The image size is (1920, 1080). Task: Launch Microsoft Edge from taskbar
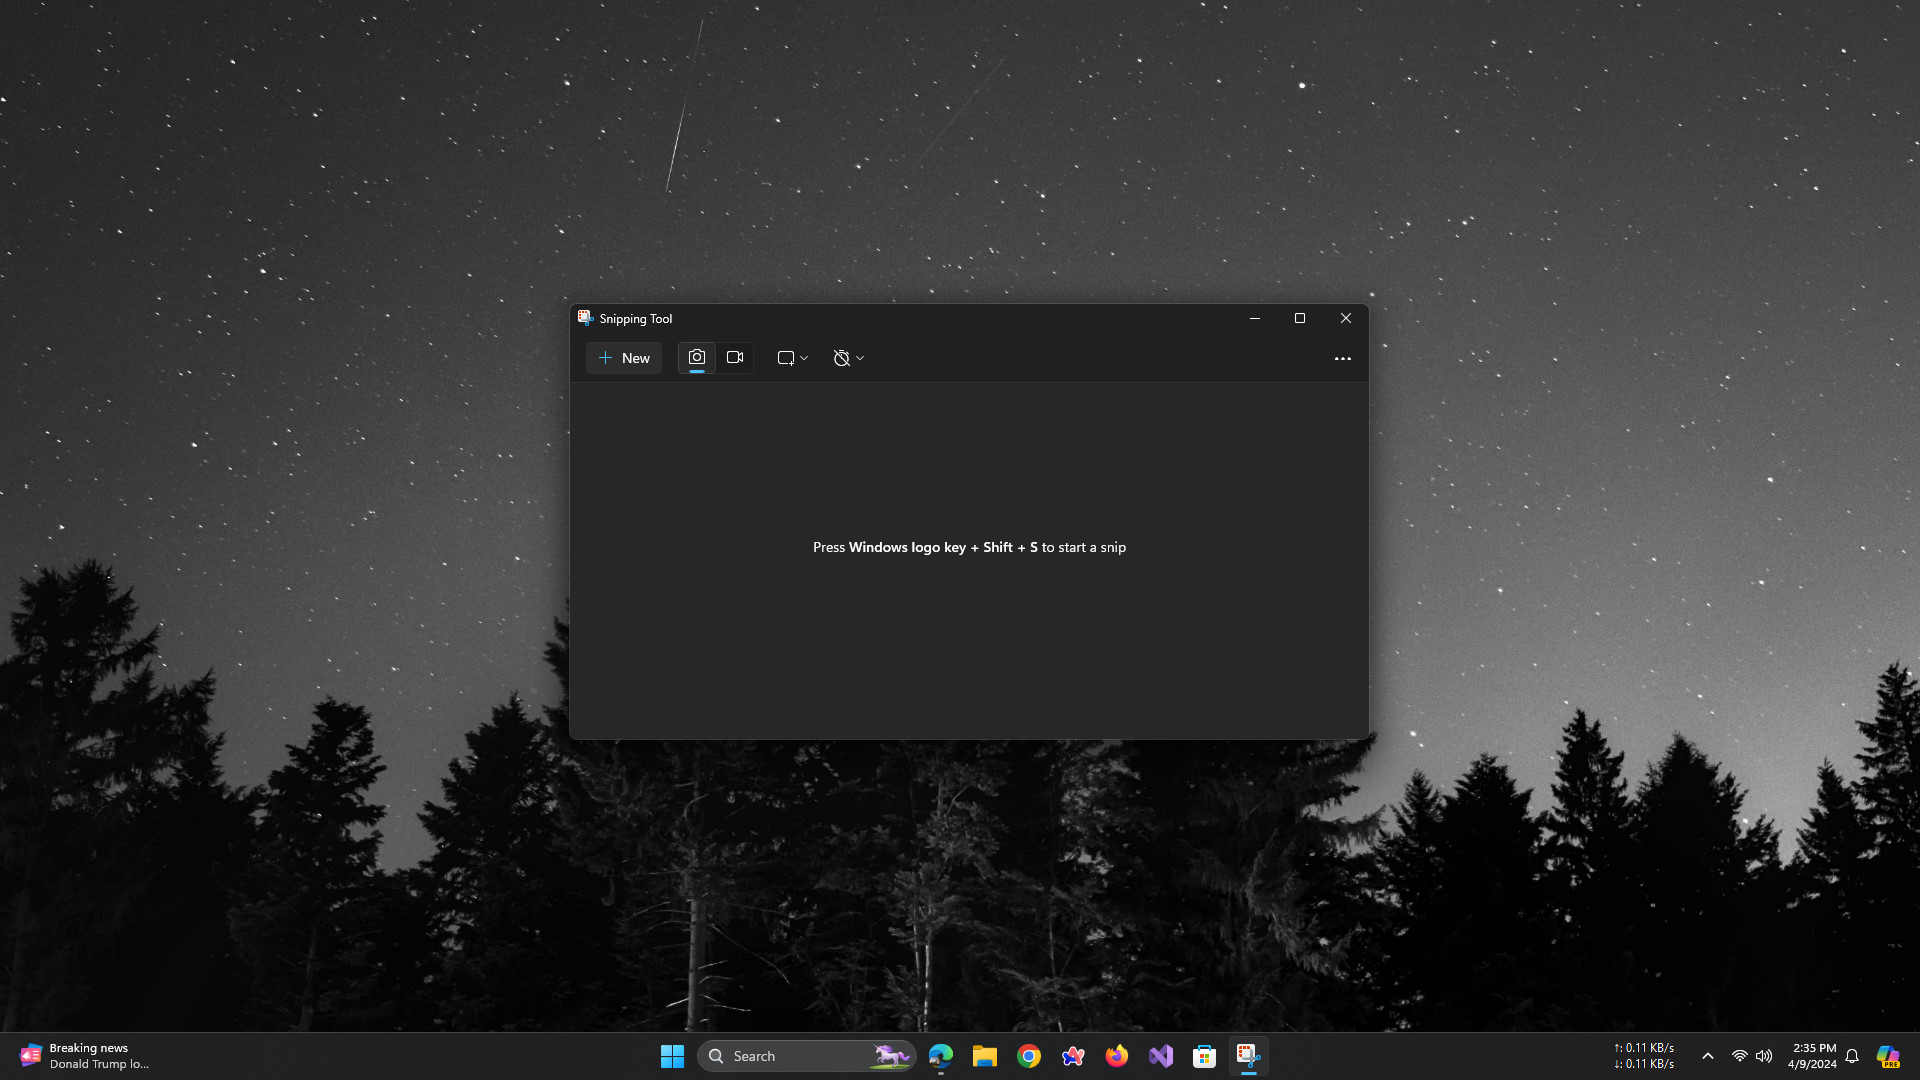[x=941, y=1056]
